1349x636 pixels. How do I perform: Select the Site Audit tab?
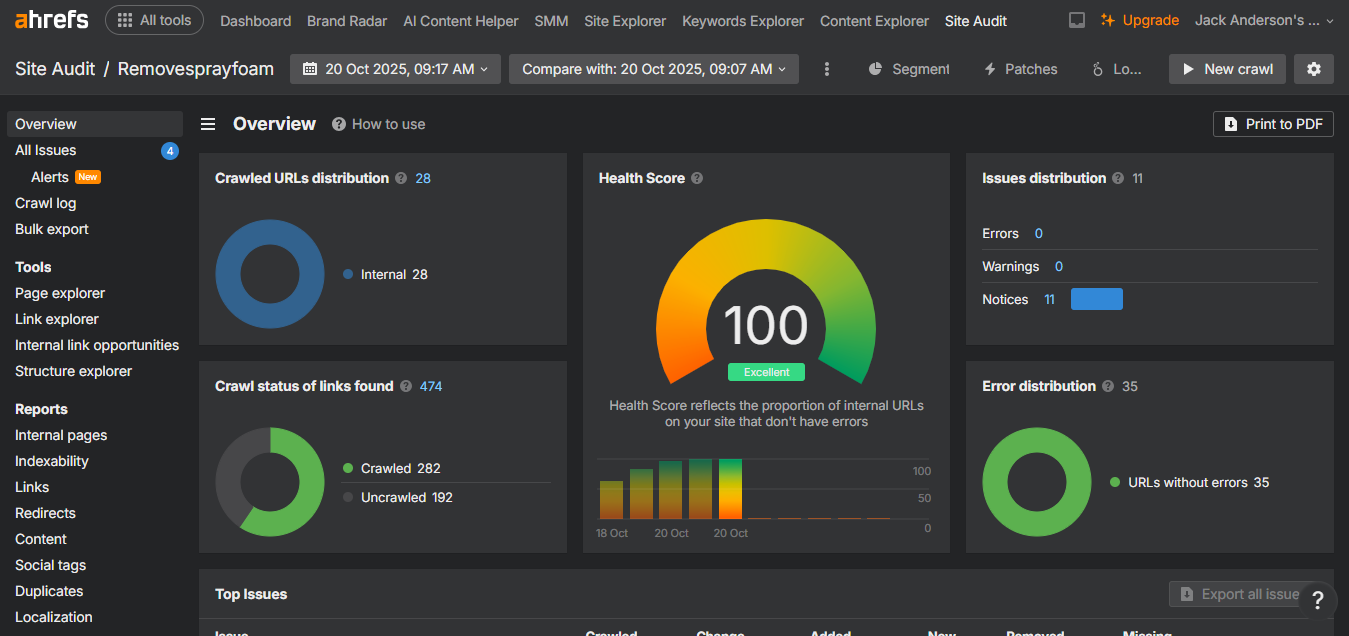(976, 21)
